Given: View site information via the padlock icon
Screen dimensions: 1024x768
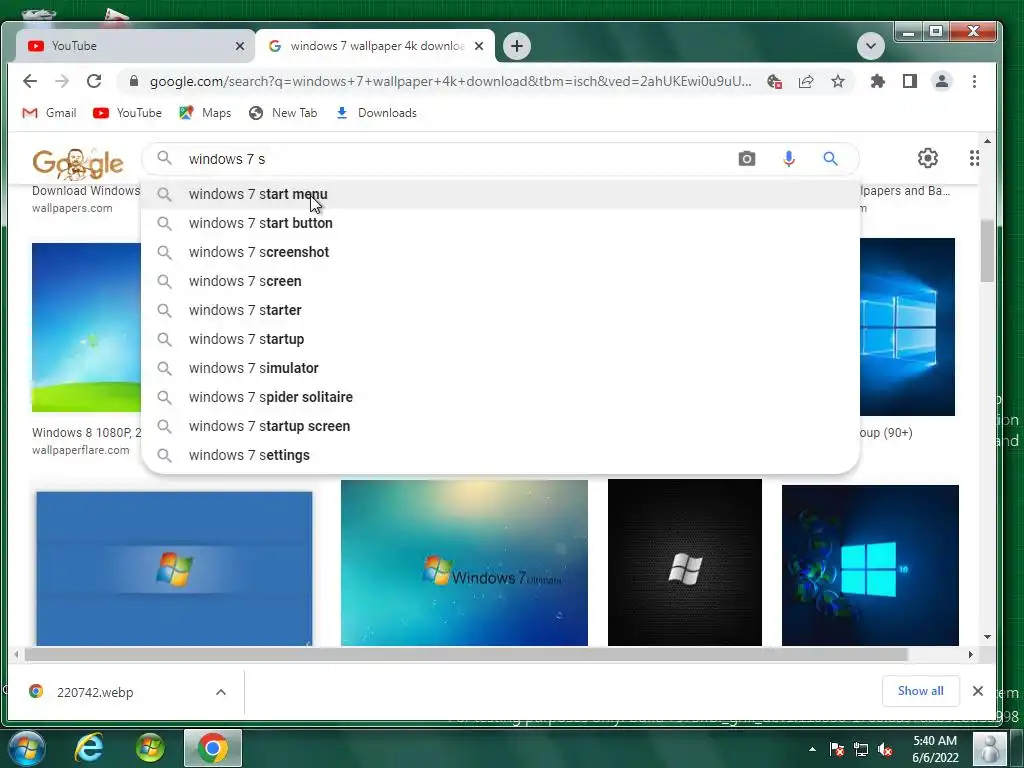Looking at the screenshot, I should [134, 81].
